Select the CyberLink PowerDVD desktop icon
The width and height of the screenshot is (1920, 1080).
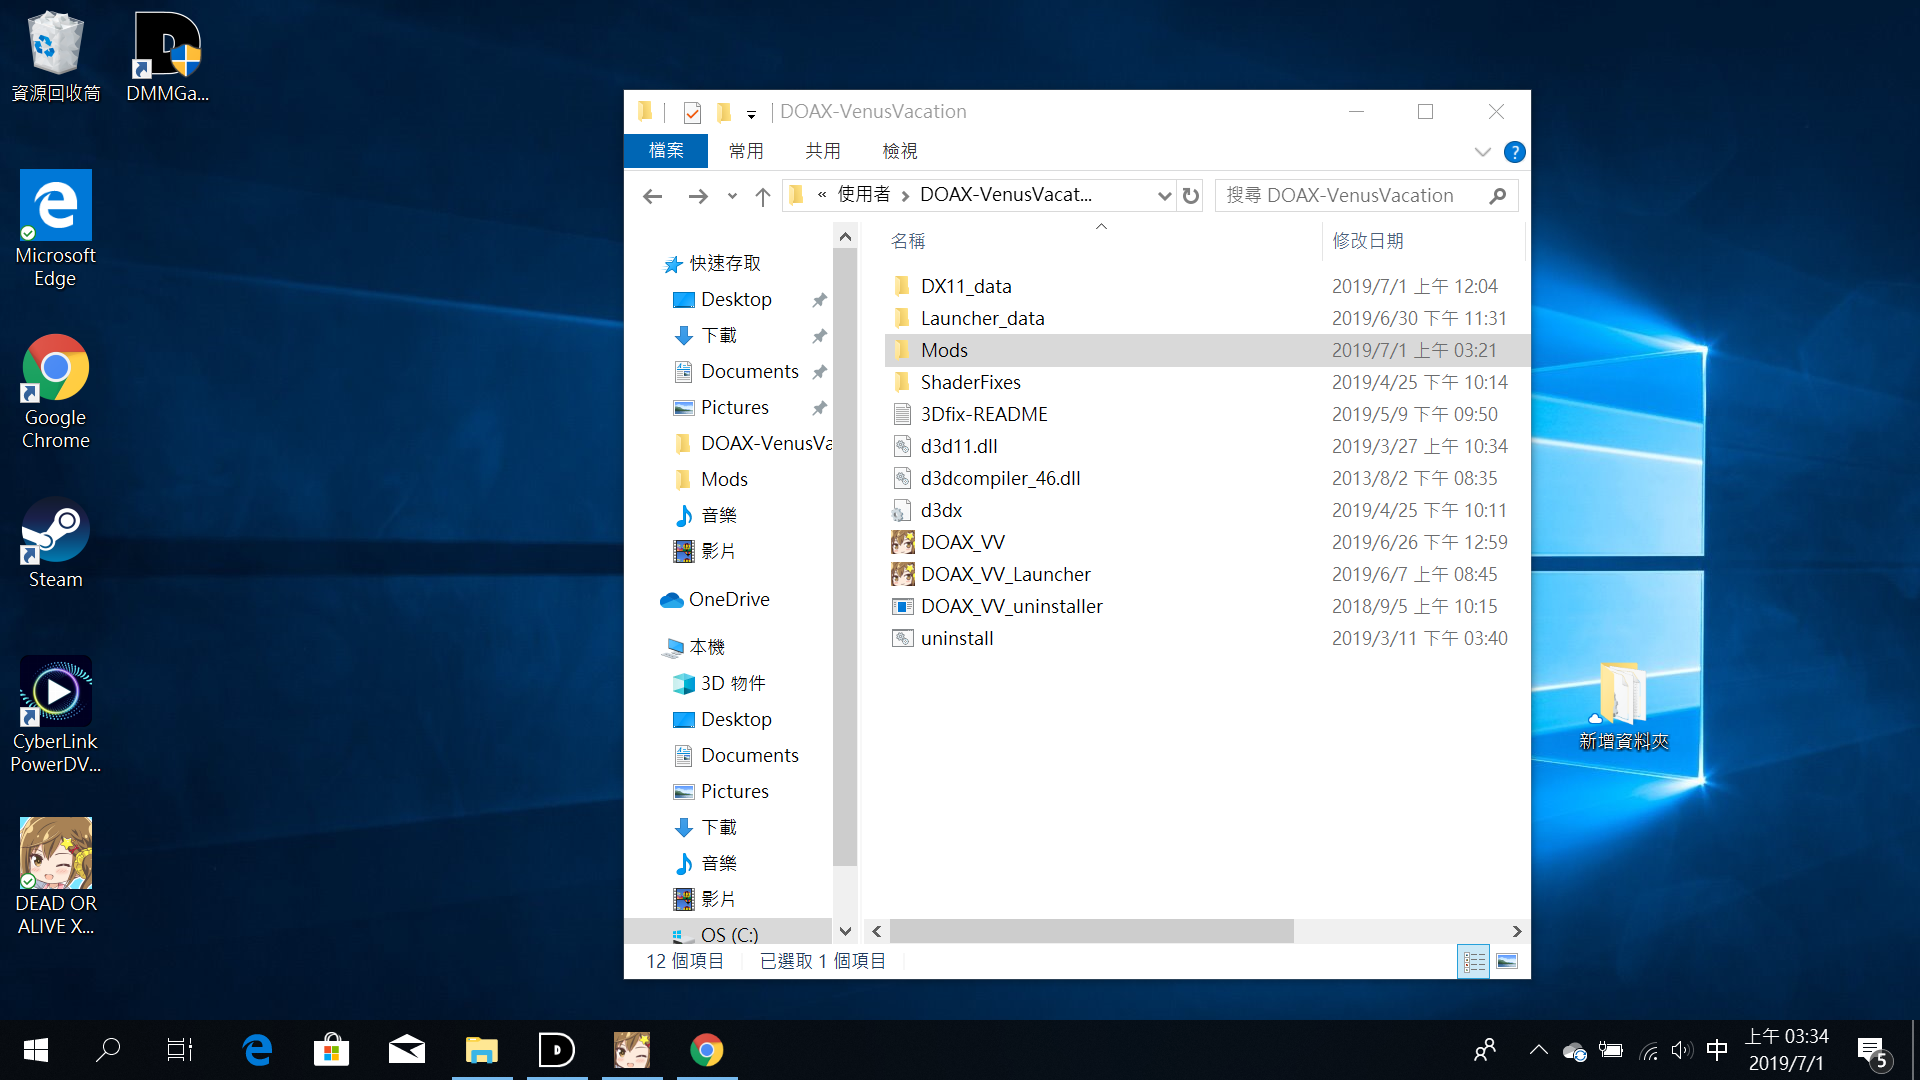56,715
